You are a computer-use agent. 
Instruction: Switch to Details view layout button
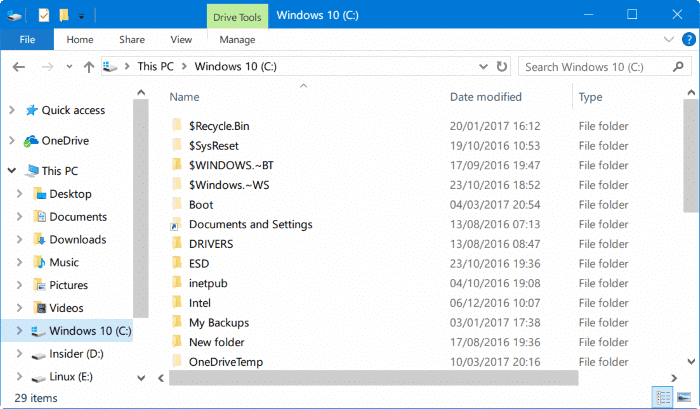coord(663,397)
